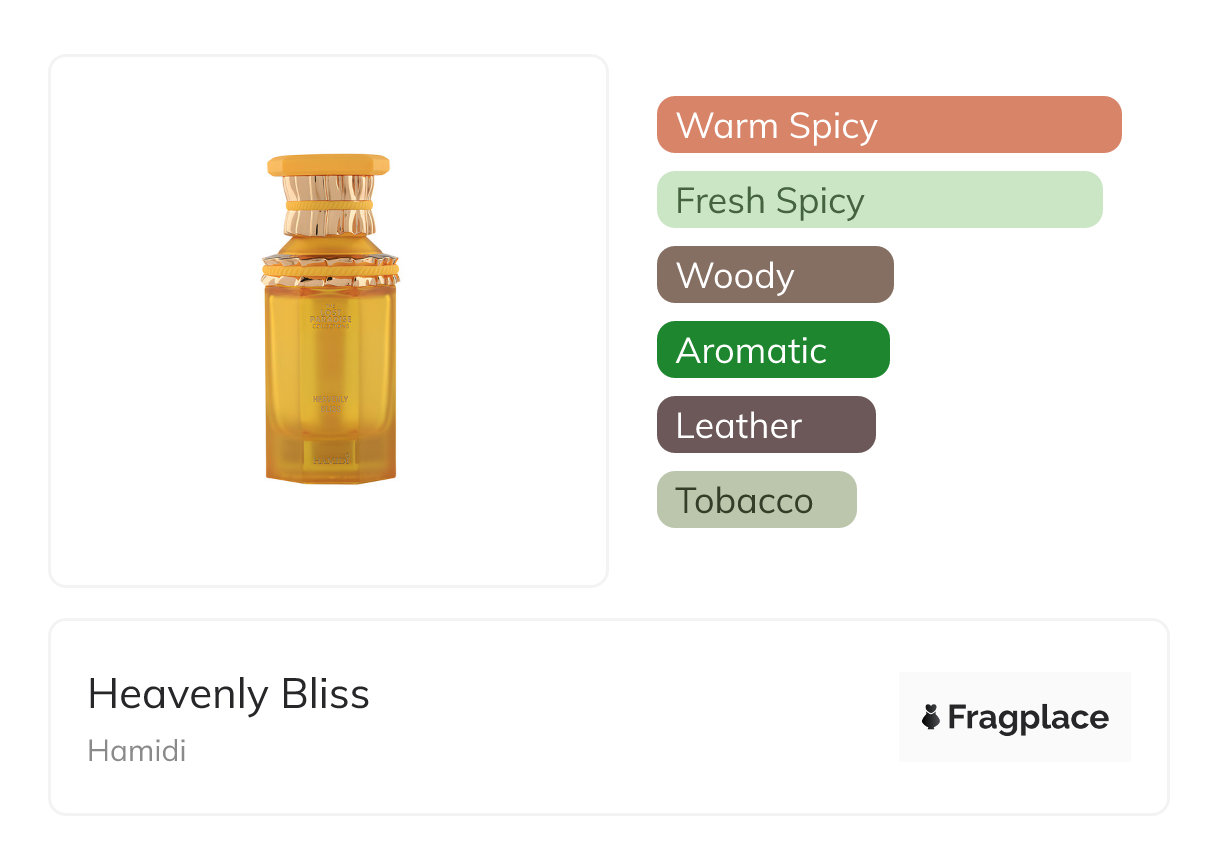Image resolution: width=1218 pixels, height=864 pixels.
Task: Click the Heavenly Bliss engraving on the bottle body
Action: pos(329,403)
